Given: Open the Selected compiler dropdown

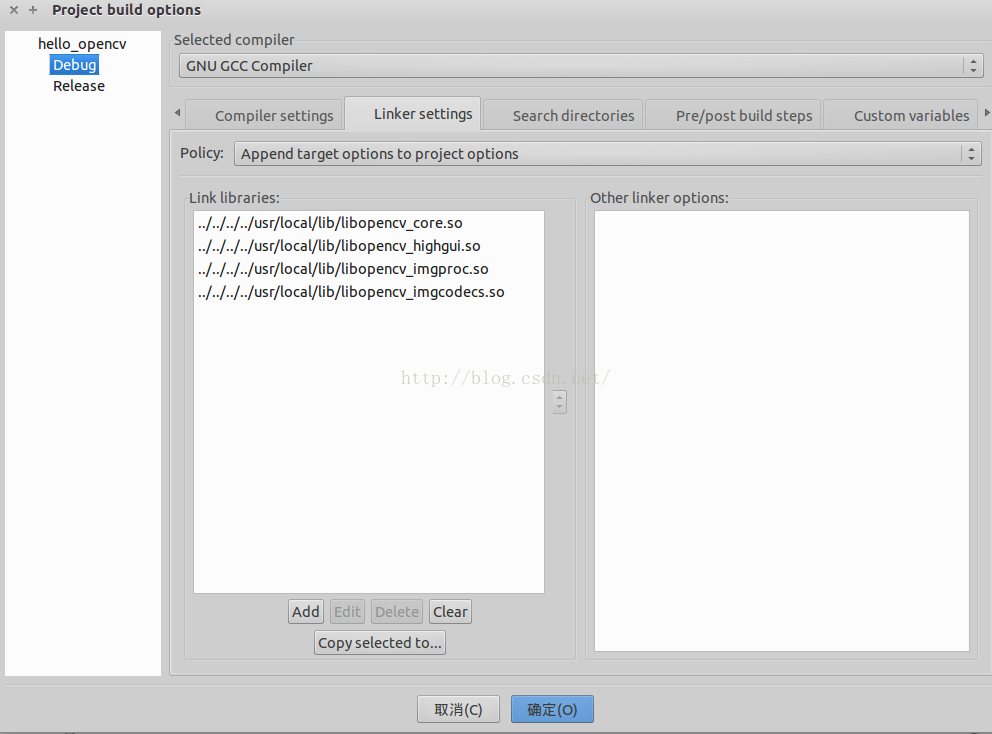Looking at the screenshot, I should (x=581, y=66).
